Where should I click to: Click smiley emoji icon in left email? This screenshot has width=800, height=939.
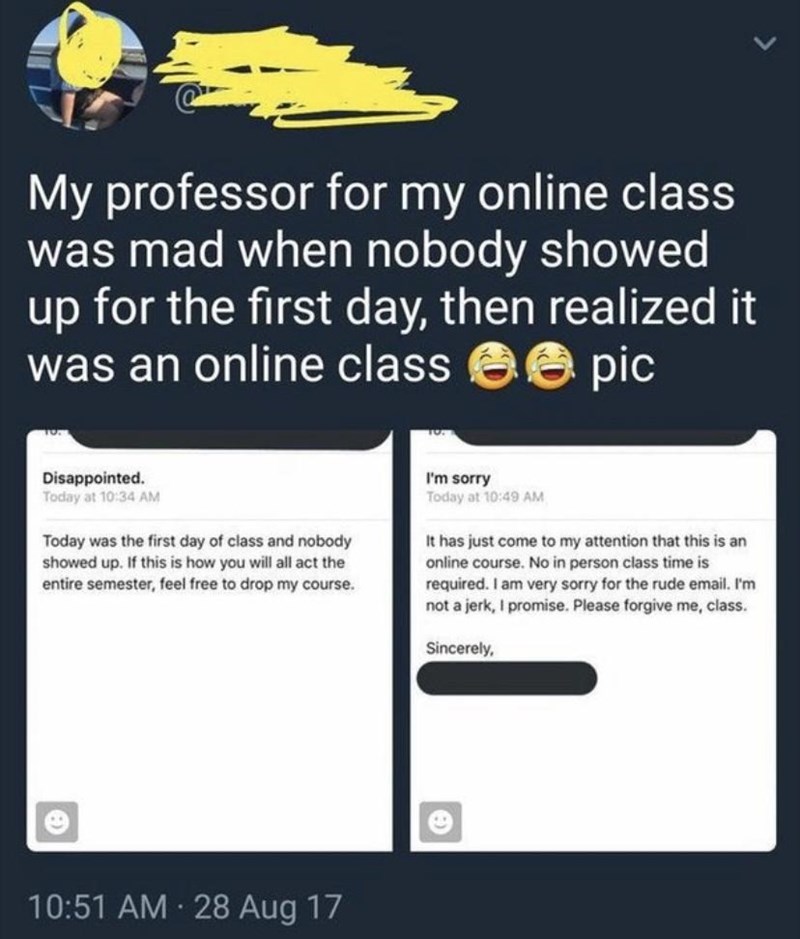point(57,822)
